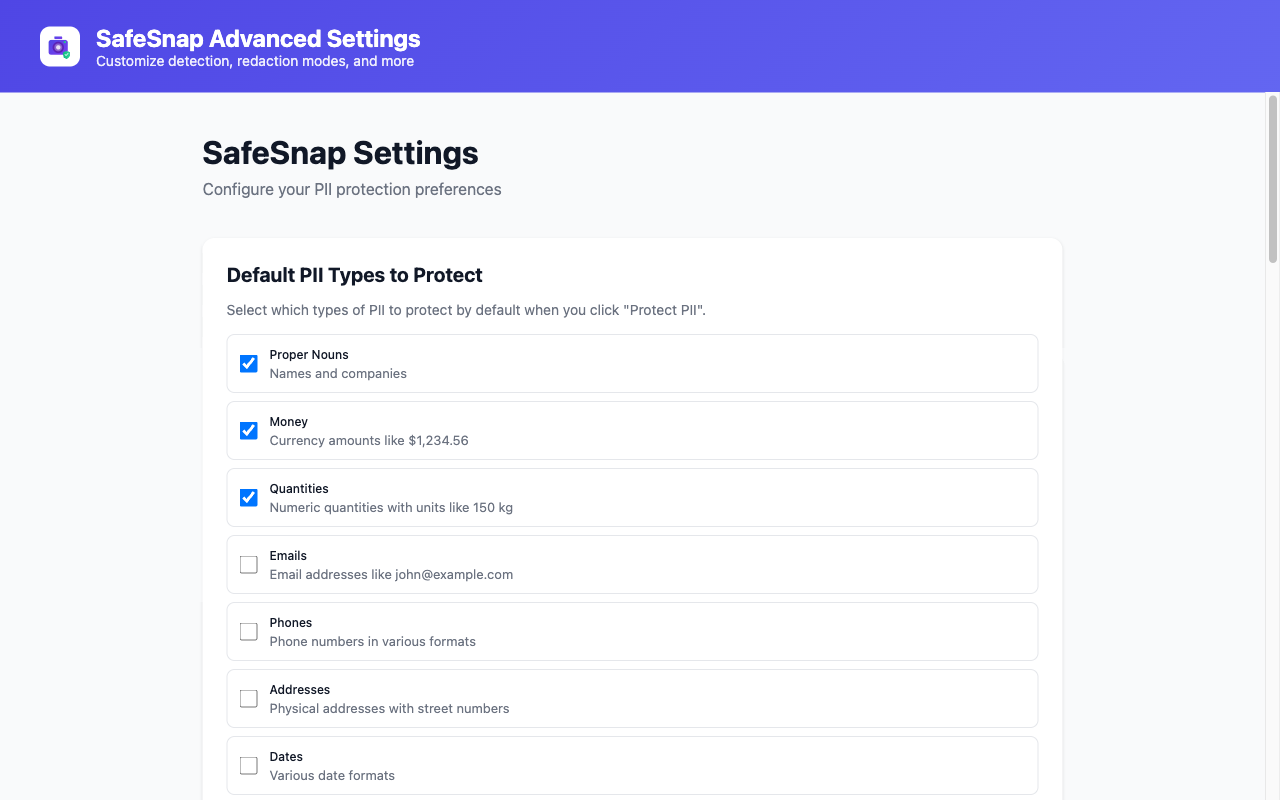This screenshot has width=1280, height=800.
Task: Check the Addresses checkbox
Action: coord(249,699)
